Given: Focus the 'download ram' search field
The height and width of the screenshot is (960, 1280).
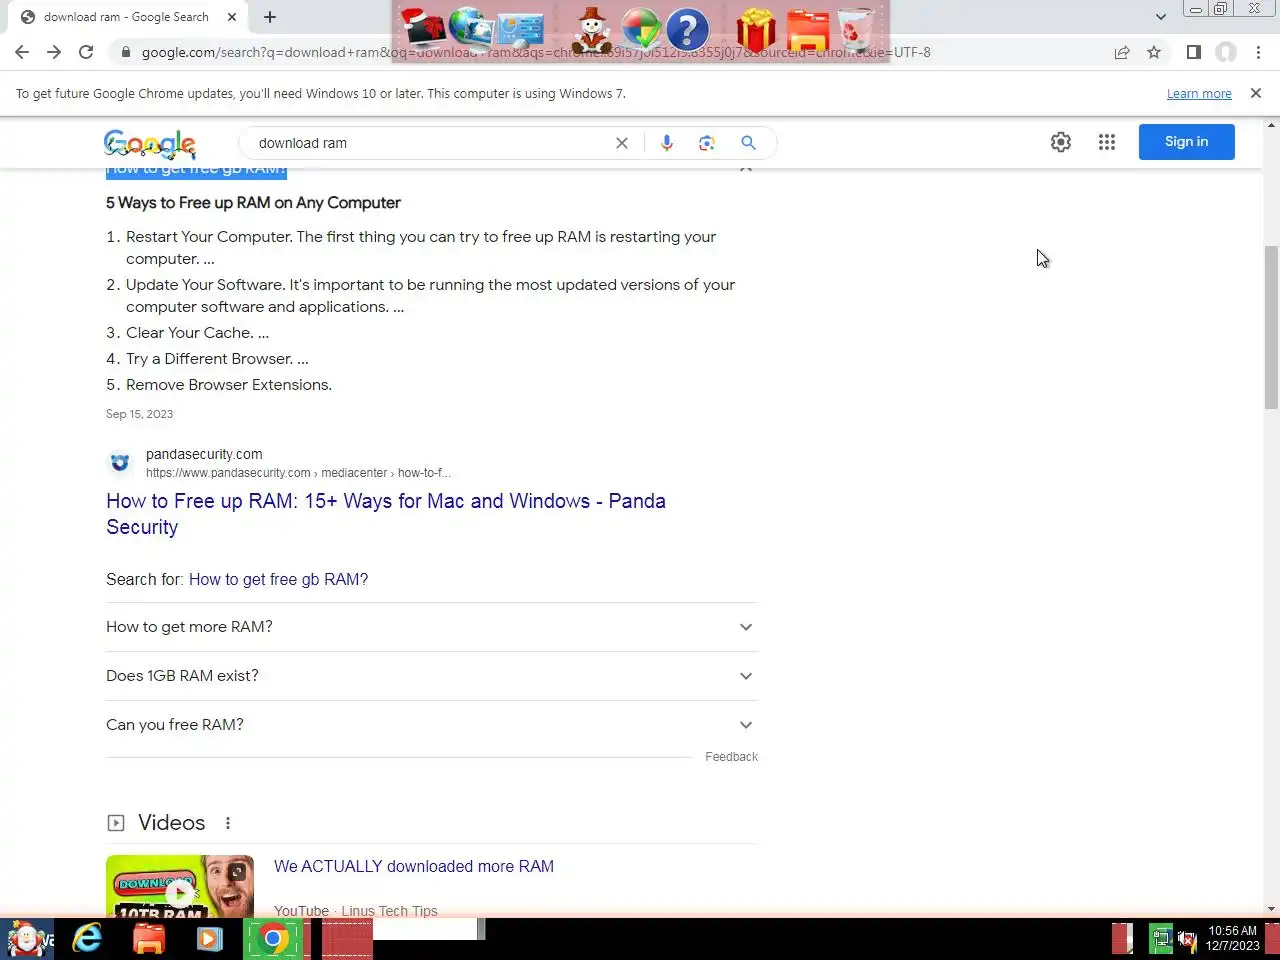Looking at the screenshot, I should click(430, 143).
